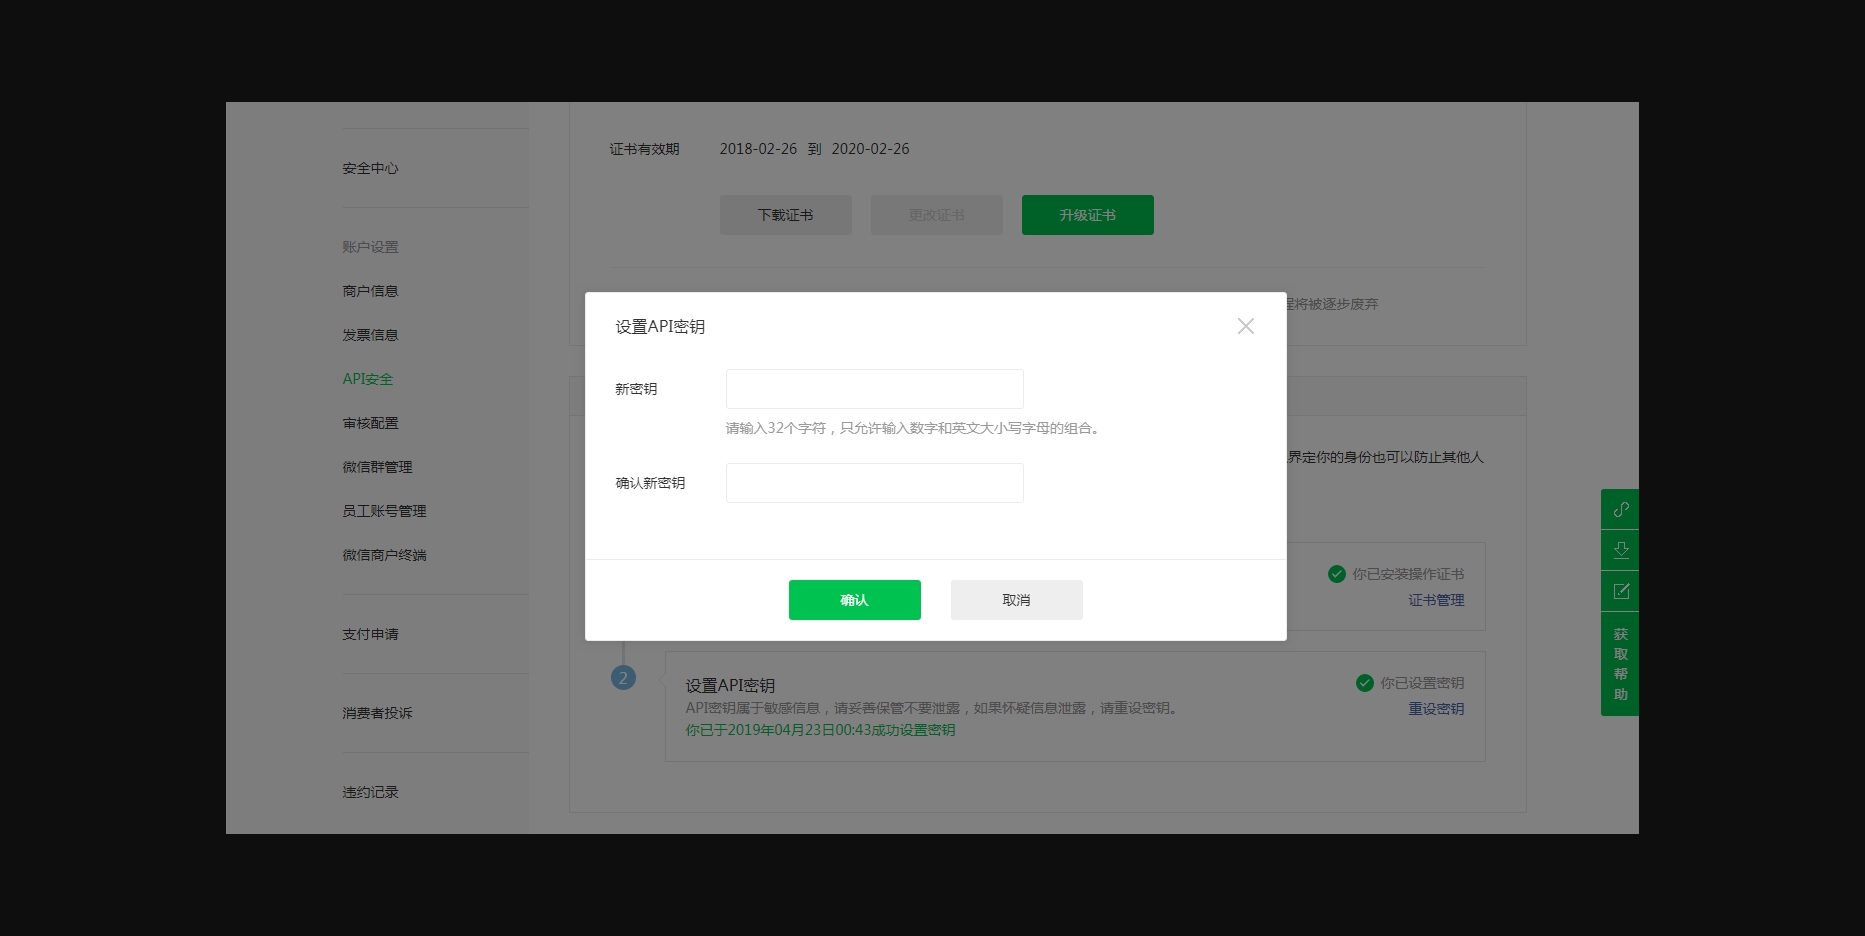
Task: Click the green checkmark beside 你已设置密钥
Action: click(1364, 683)
